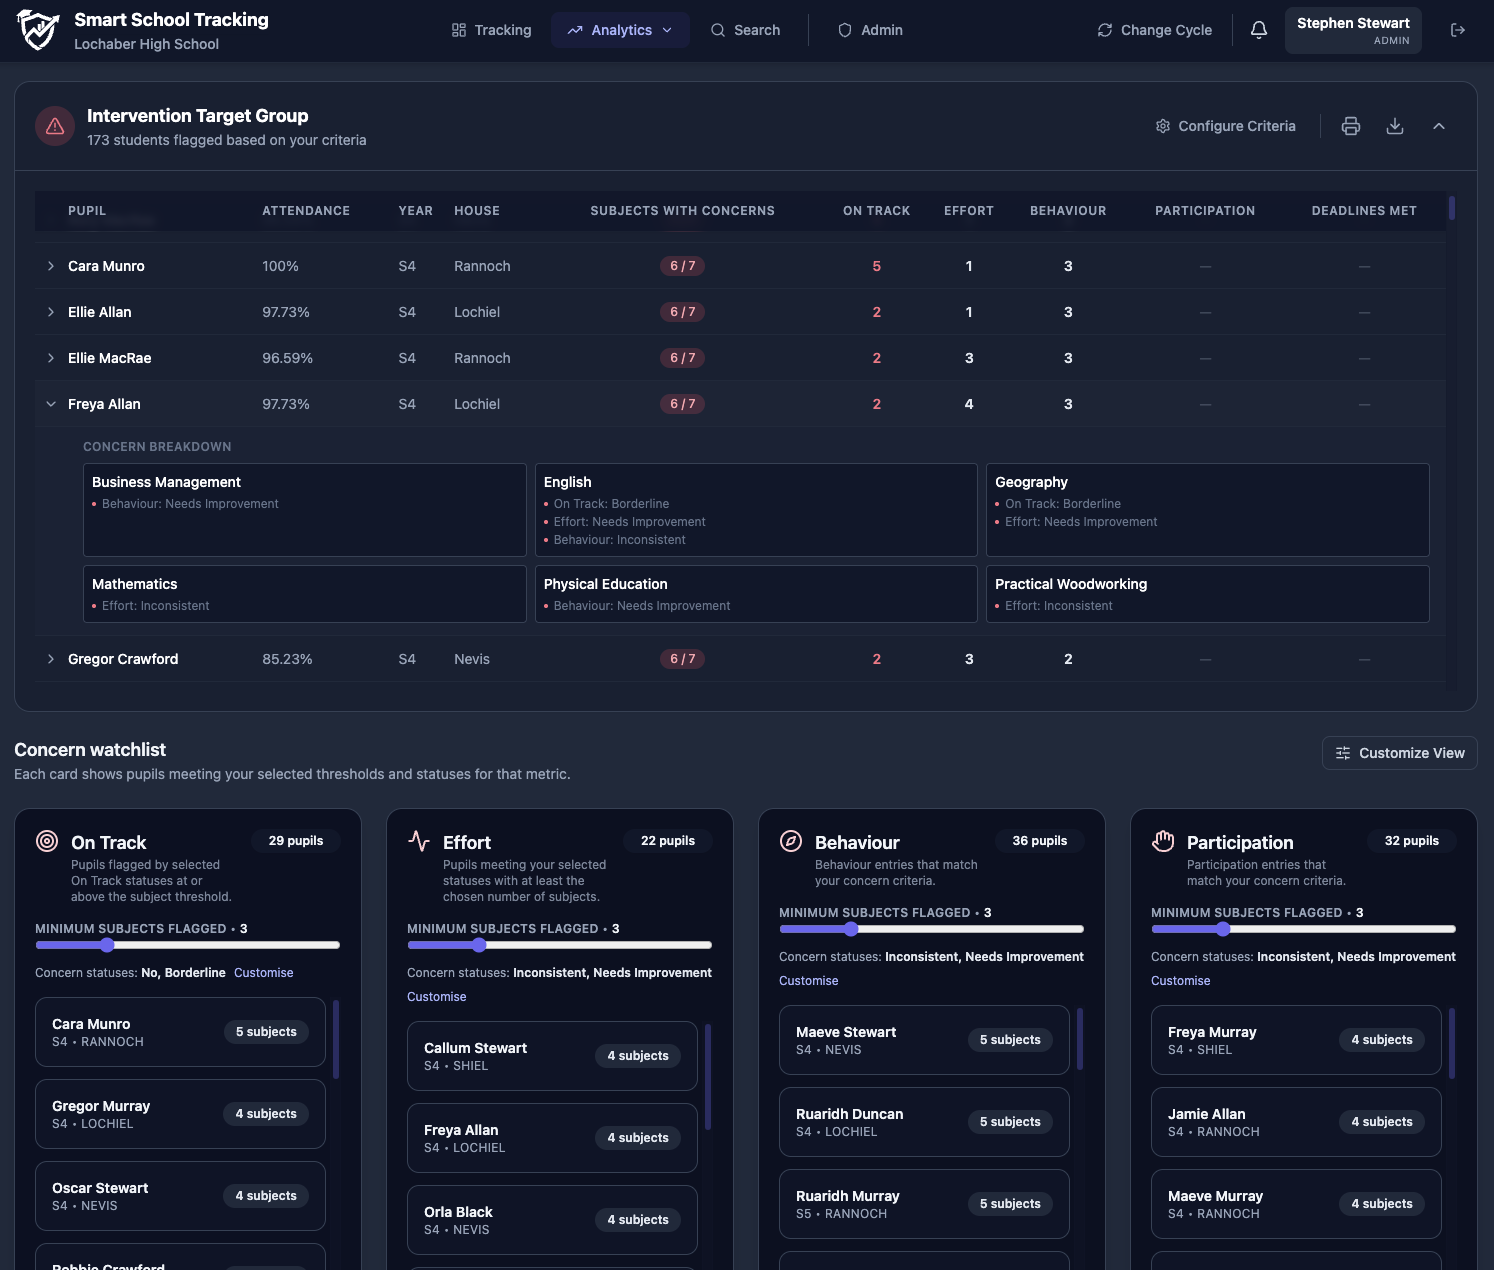
Task: Switch to the Tracking section
Action: point(491,30)
